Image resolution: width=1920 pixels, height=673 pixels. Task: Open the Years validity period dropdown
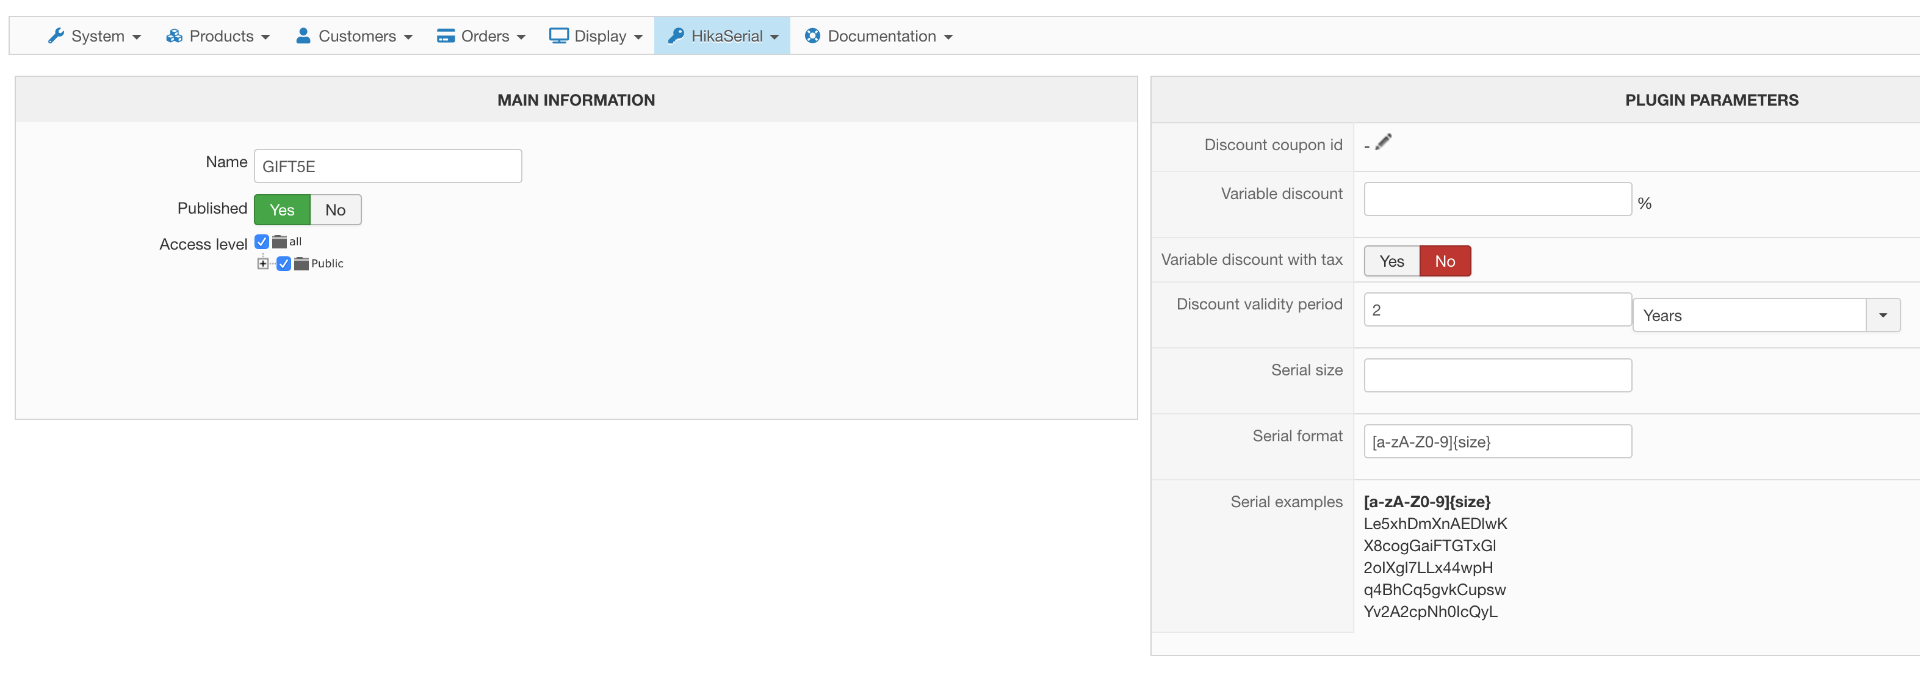pos(1882,315)
